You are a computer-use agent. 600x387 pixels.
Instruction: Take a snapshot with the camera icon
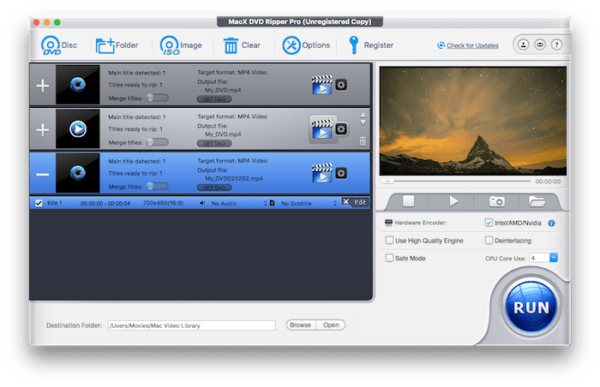pyautogui.click(x=497, y=201)
